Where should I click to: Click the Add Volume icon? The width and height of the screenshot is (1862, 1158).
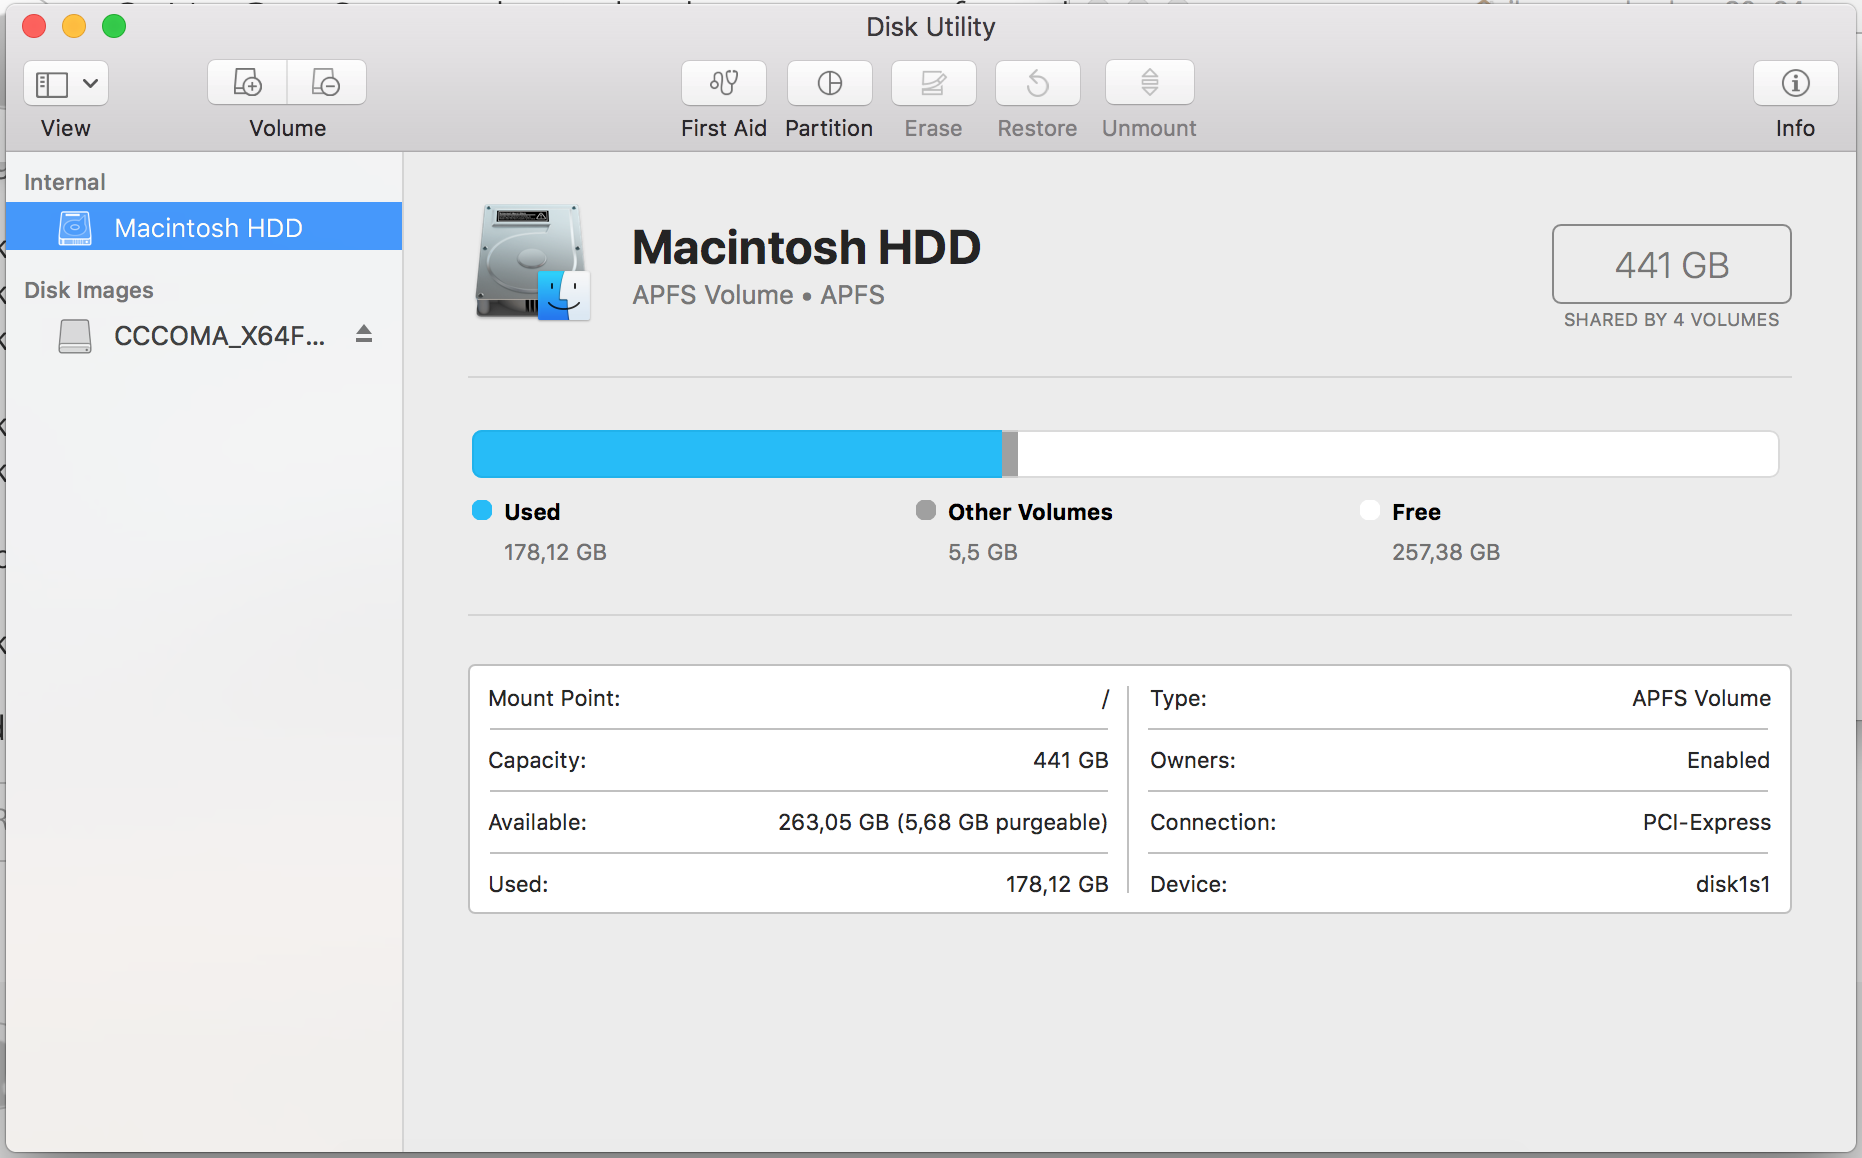[x=247, y=83]
